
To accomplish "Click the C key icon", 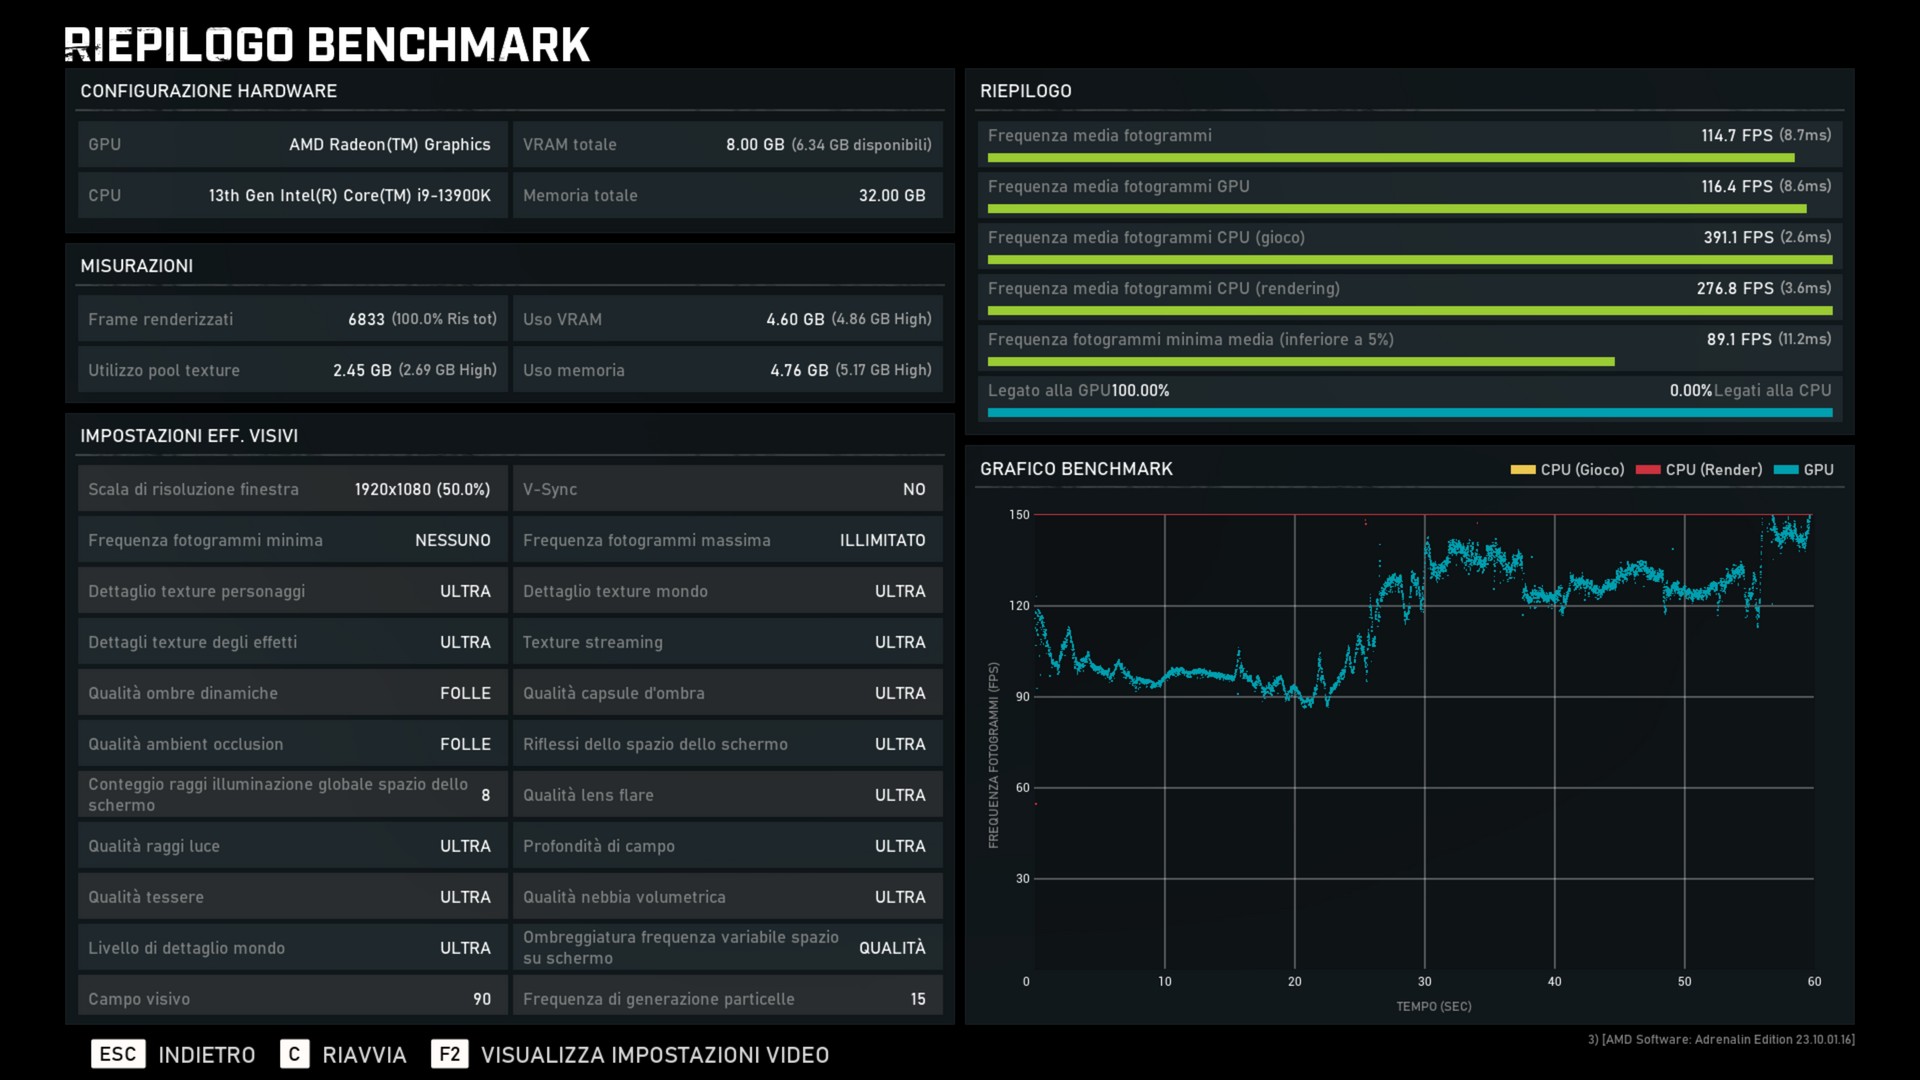I will coord(294,1054).
